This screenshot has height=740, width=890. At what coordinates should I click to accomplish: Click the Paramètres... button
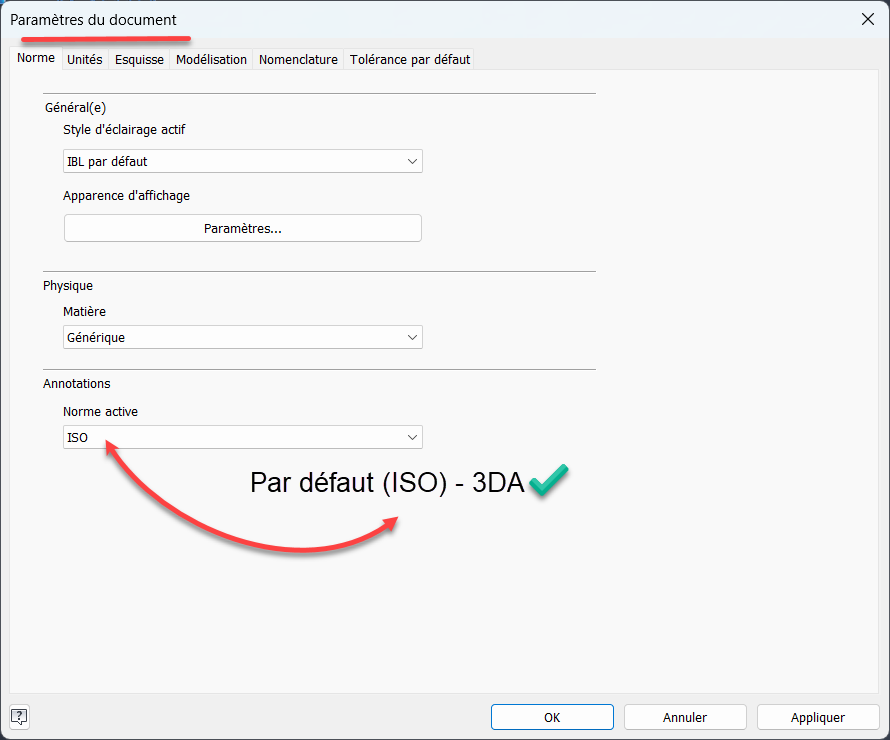242,228
